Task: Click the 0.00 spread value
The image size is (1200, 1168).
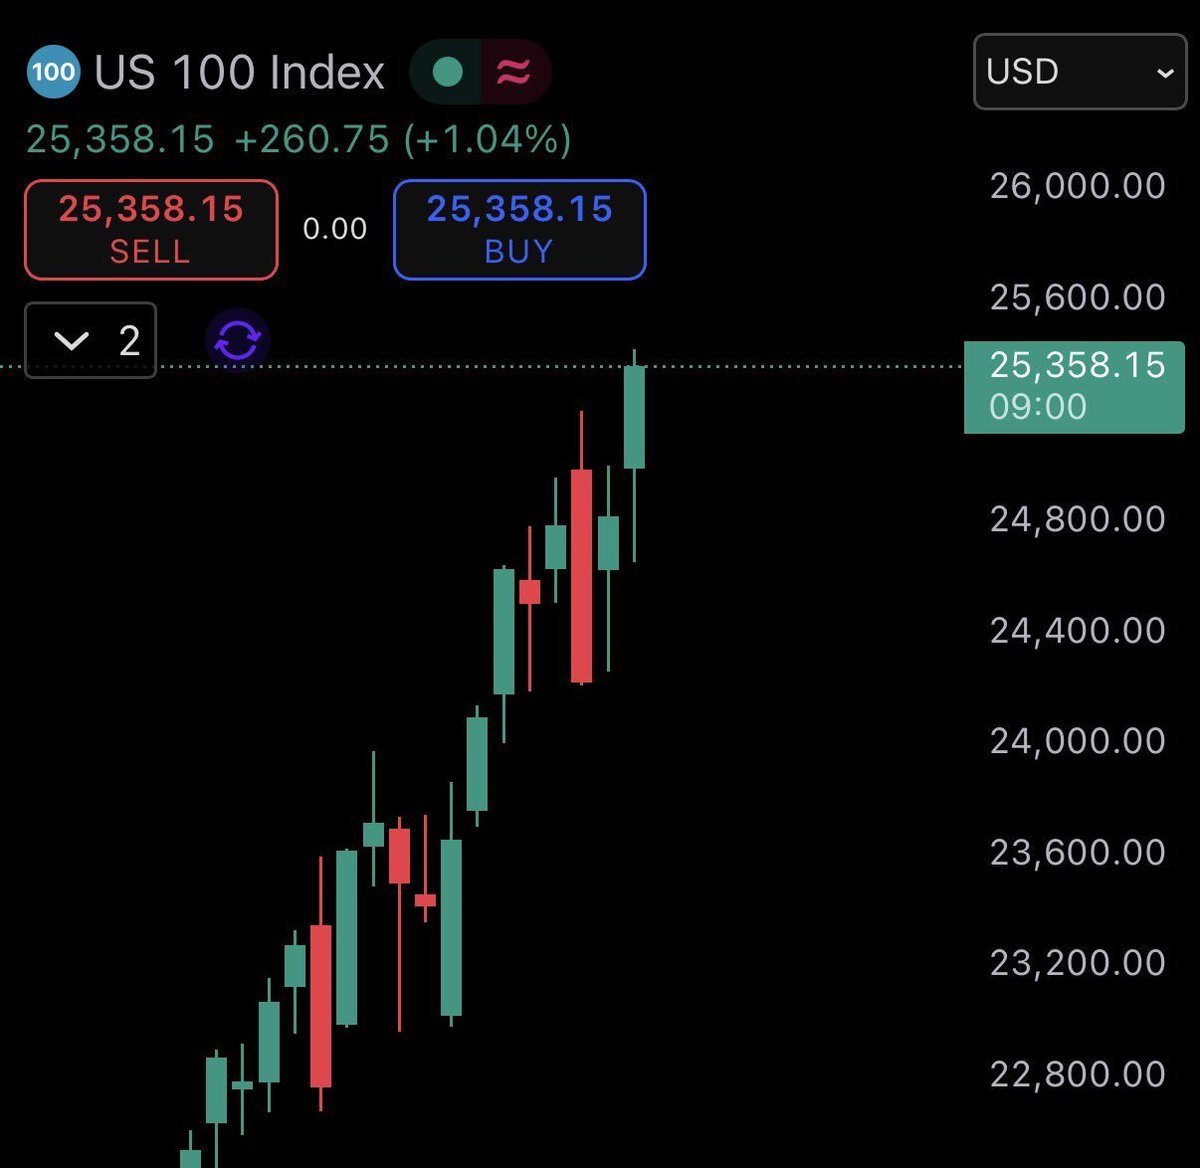Action: [x=335, y=229]
